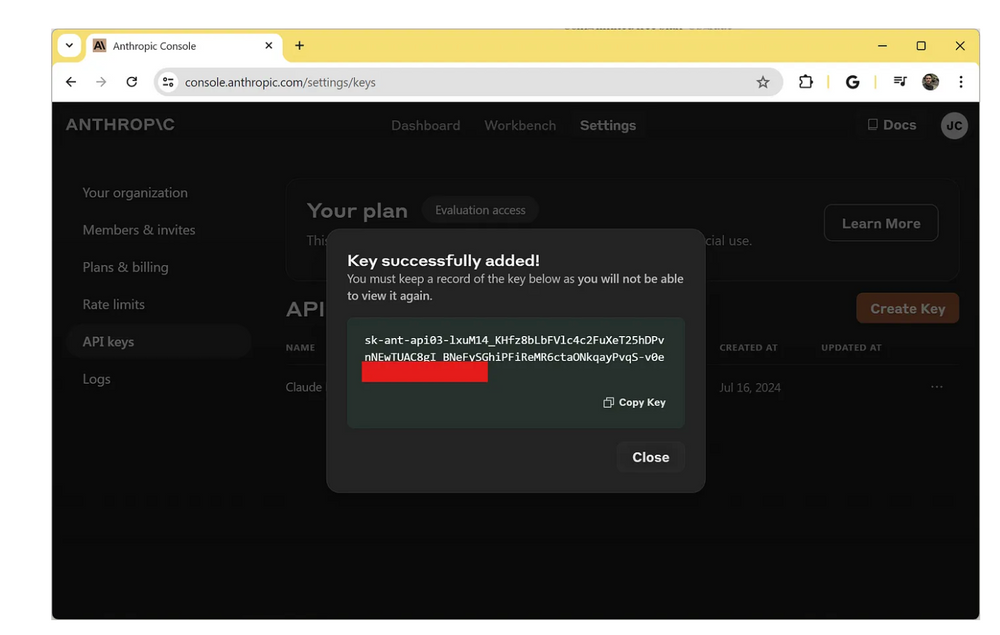This screenshot has height=635, width=1000.
Task: Reload the page with the refresh icon
Action: click(131, 82)
